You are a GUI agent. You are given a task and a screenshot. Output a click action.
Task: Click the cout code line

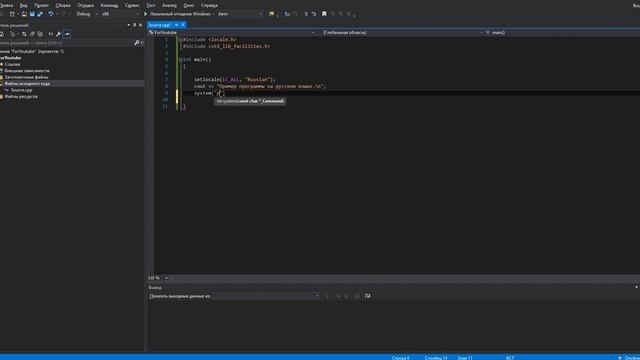[x=260, y=86]
